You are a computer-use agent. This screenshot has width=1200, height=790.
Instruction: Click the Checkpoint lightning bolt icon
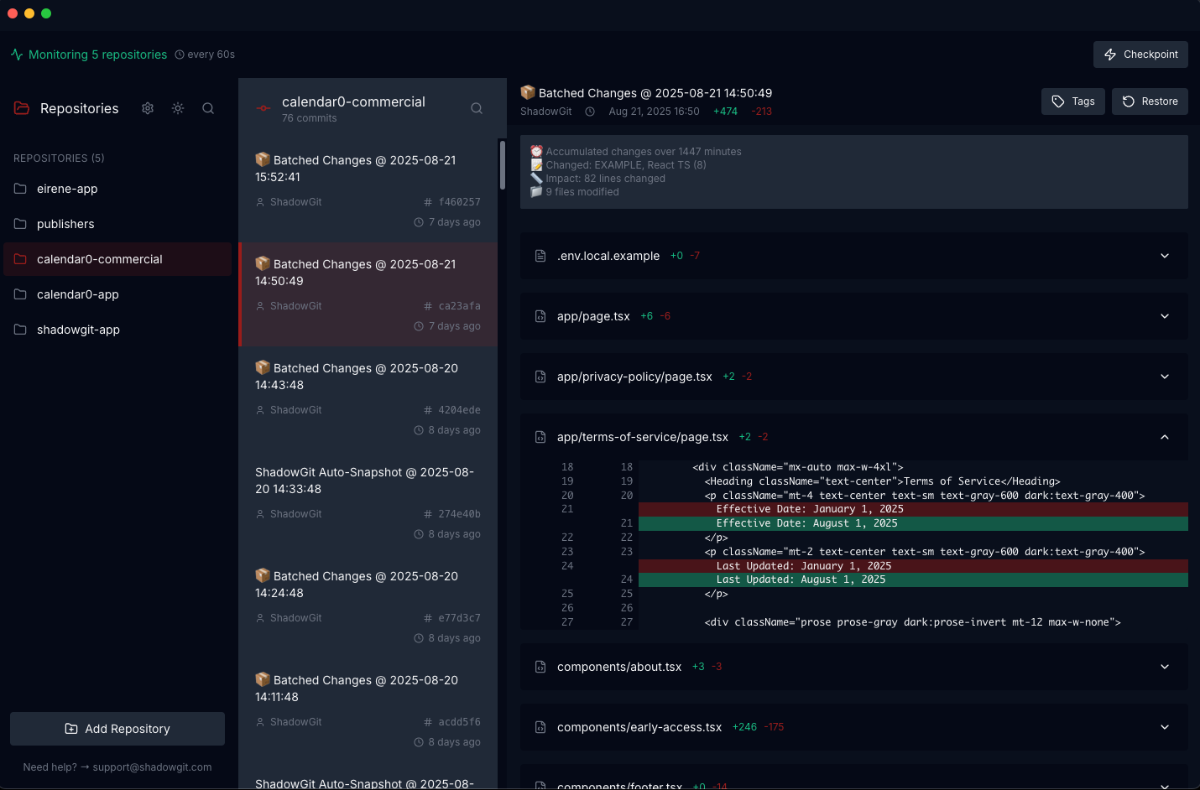[x=1110, y=54]
